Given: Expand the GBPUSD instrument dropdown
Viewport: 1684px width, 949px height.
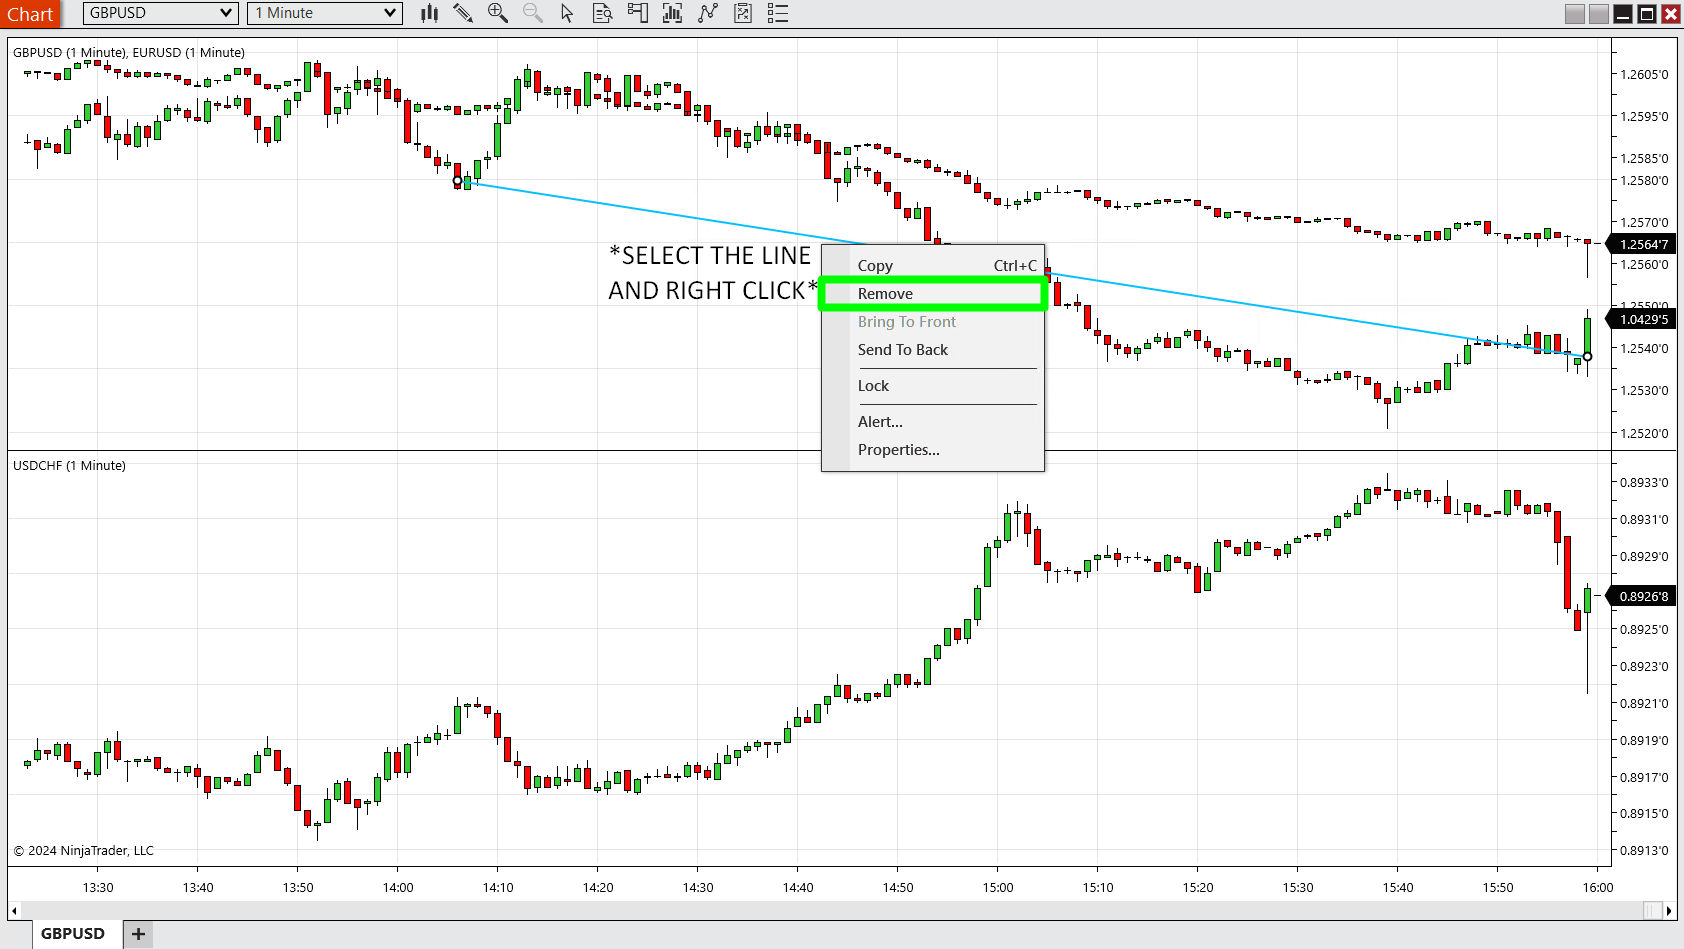Looking at the screenshot, I should (226, 13).
